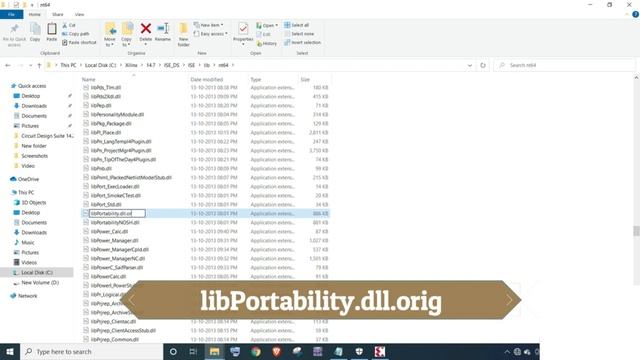640x360 pixels.
Task: Switch to the Share ribbon tab
Action: tap(58, 14)
